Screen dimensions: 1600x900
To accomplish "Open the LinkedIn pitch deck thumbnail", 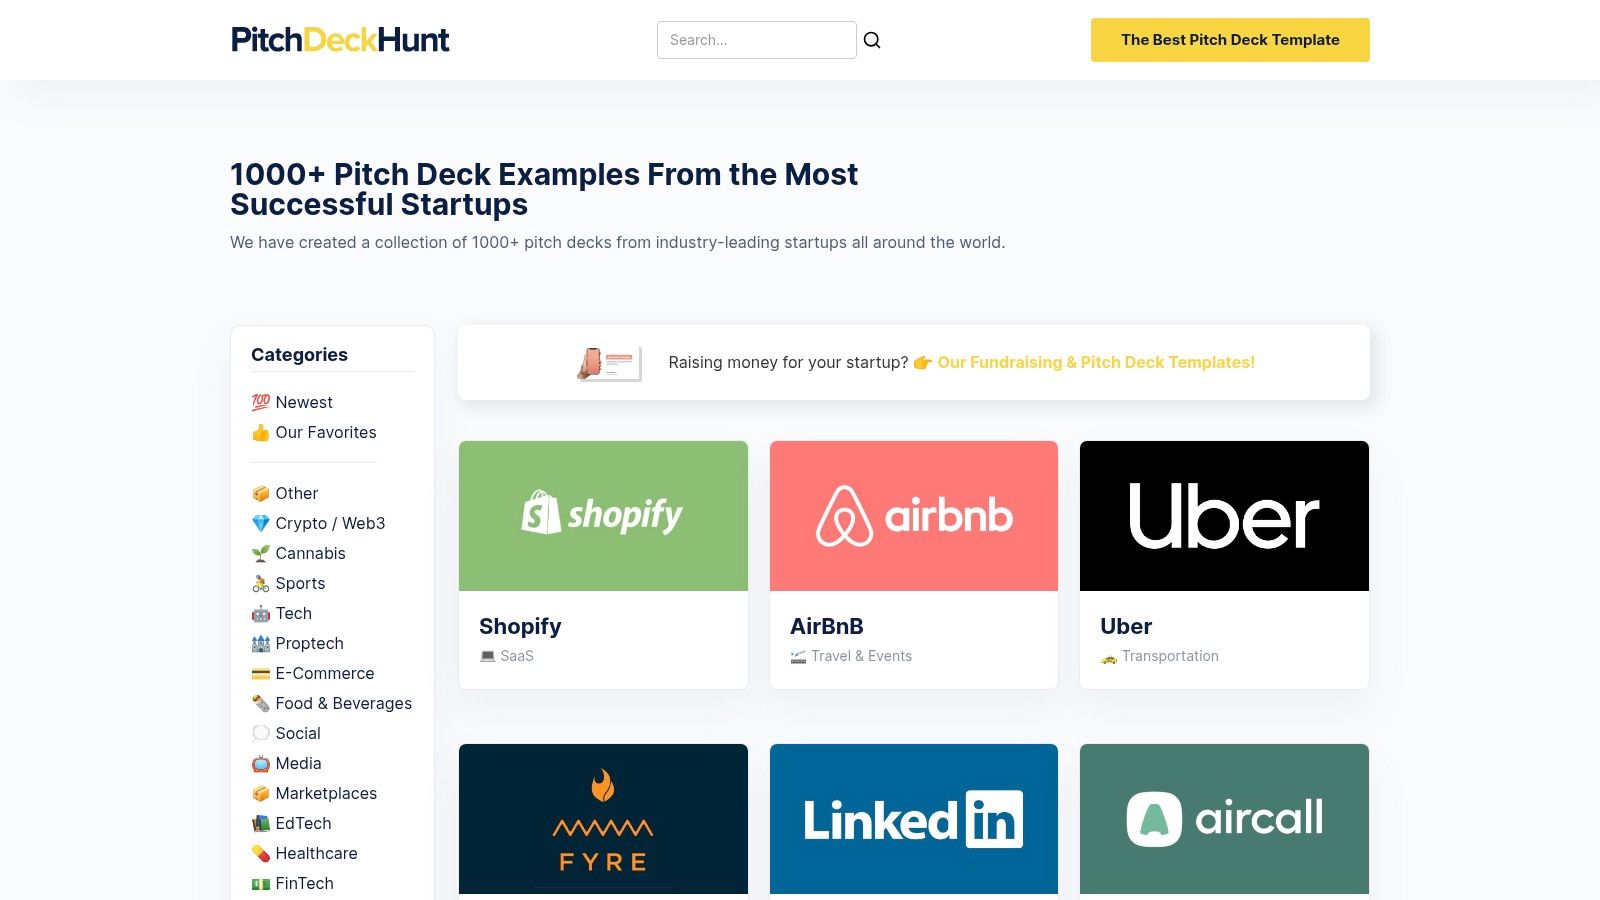I will coord(913,818).
